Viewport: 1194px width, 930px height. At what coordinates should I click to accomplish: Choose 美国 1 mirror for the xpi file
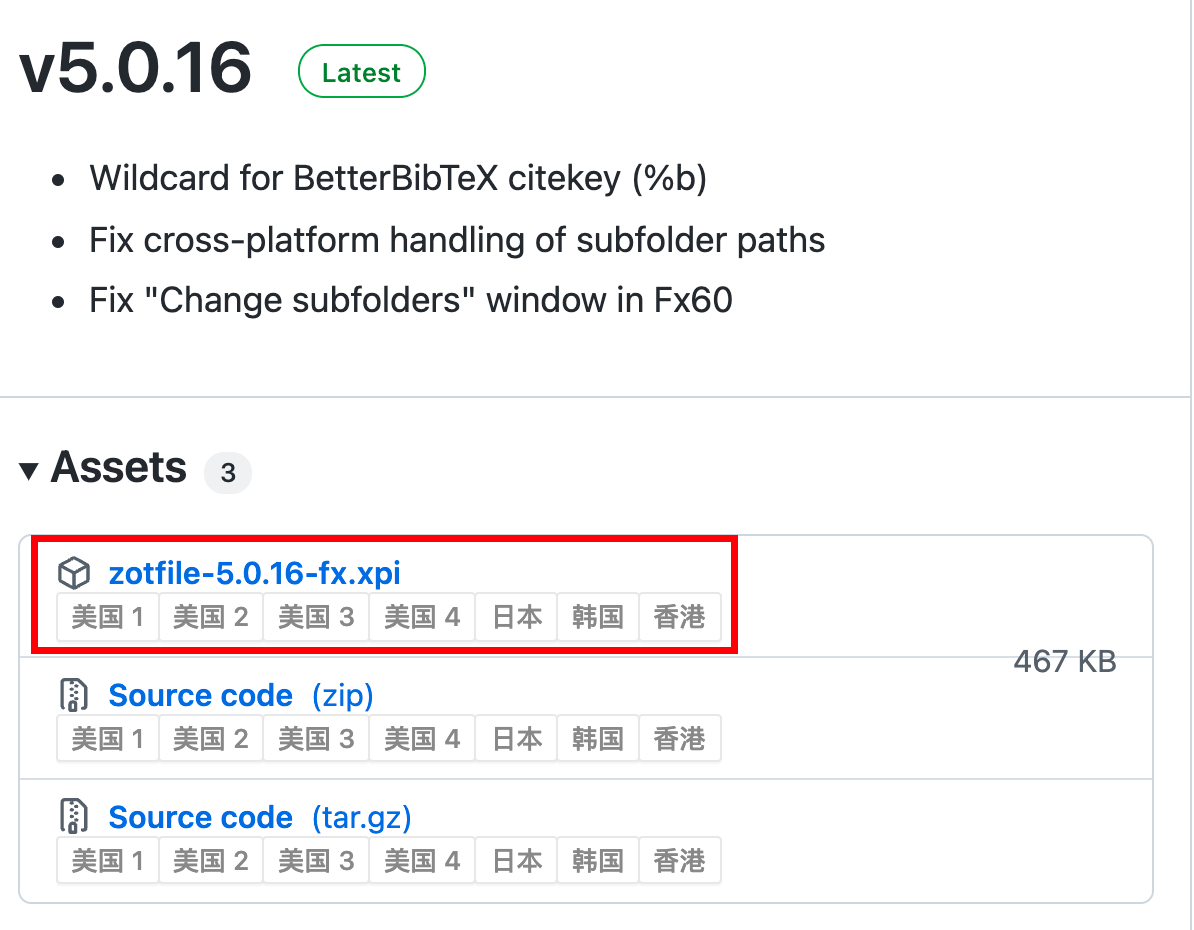[x=108, y=617]
